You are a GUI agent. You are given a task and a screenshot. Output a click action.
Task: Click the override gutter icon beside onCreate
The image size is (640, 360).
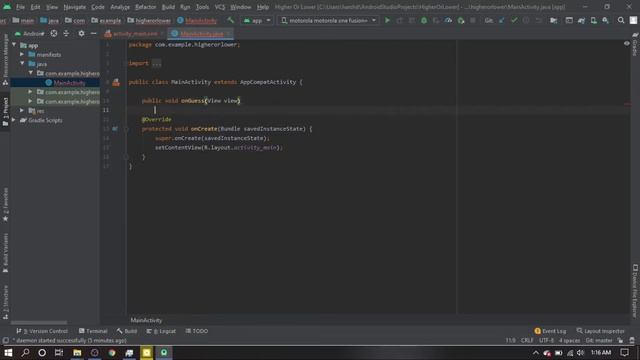click(x=115, y=129)
